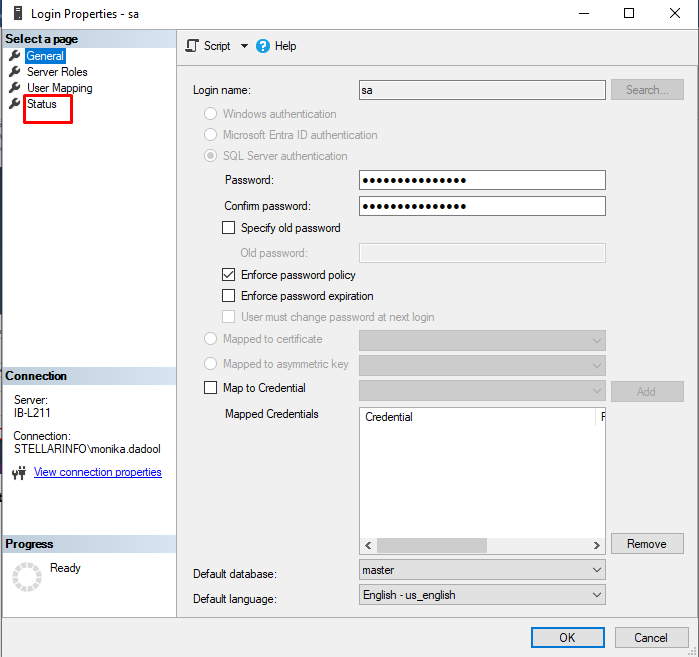The image size is (699, 657).
Task: Select SQL Server authentication radio
Action: pos(210,156)
